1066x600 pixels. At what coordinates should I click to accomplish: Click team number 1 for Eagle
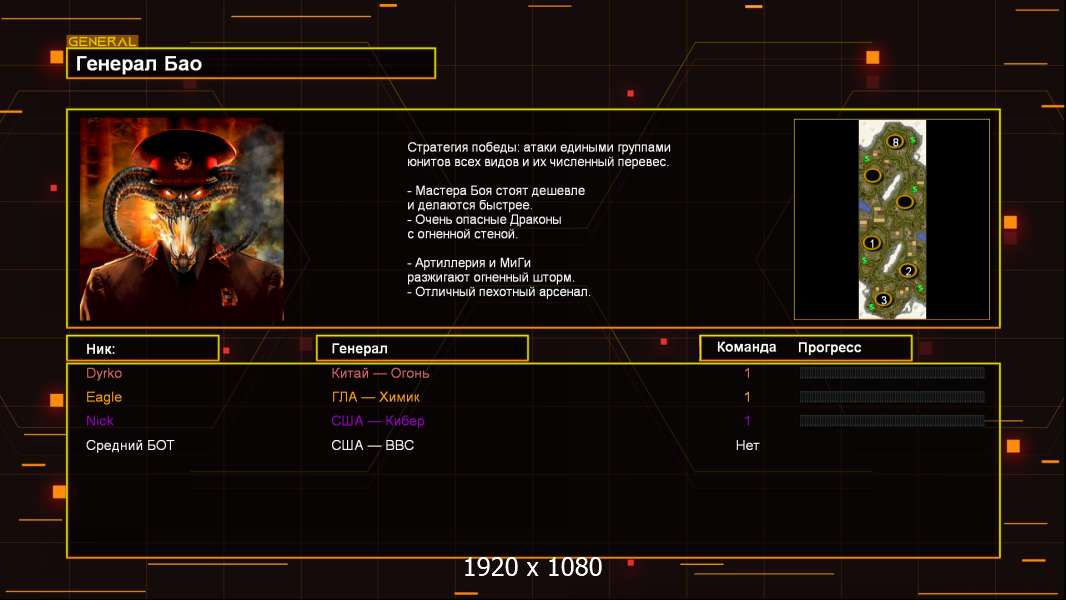[747, 397]
